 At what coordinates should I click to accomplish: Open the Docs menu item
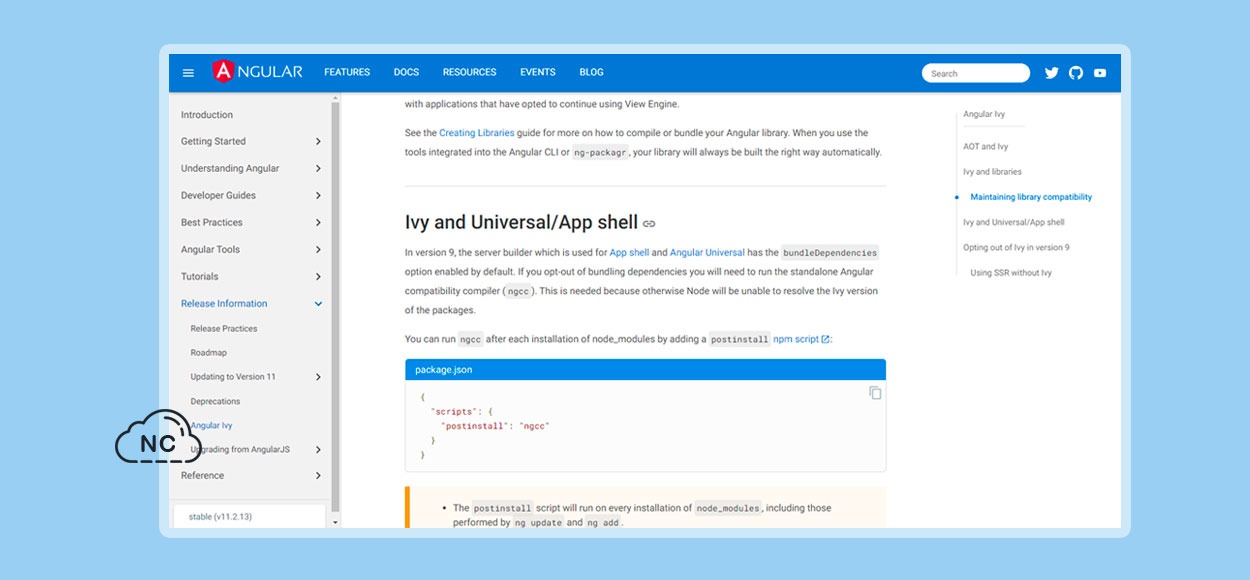tap(406, 72)
